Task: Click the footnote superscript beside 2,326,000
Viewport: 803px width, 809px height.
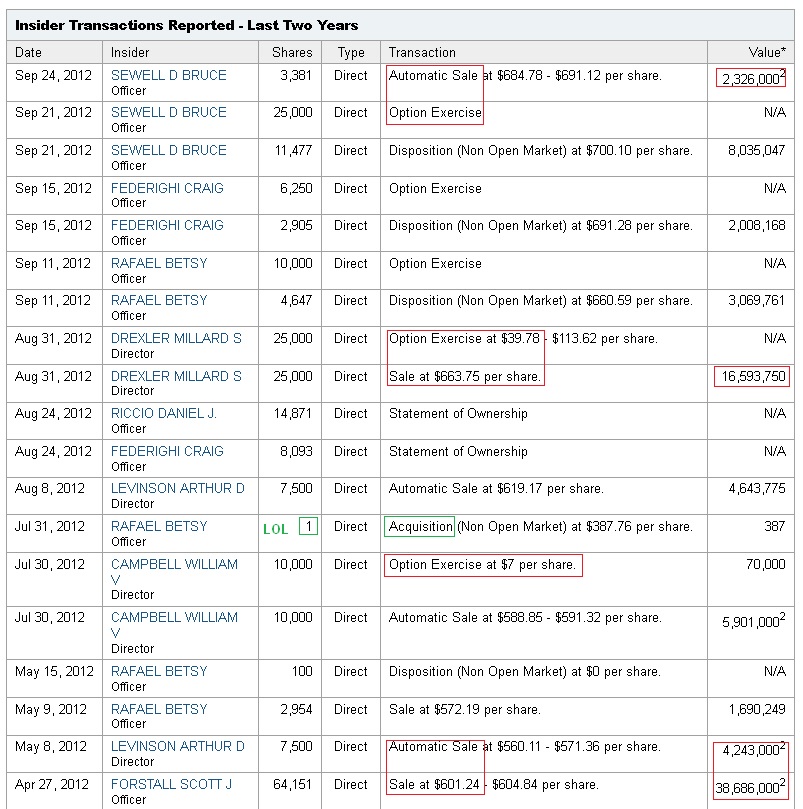Action: point(782,73)
